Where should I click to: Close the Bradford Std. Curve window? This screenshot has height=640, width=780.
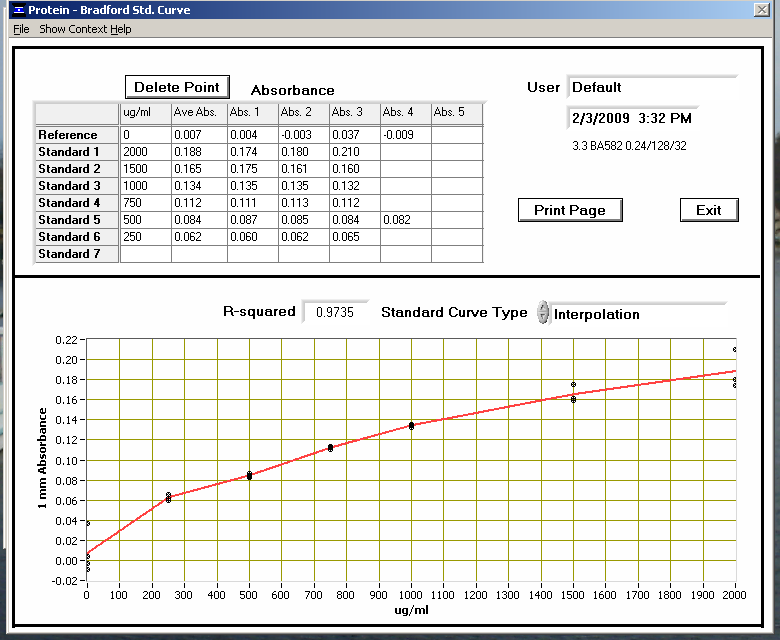(x=762, y=9)
